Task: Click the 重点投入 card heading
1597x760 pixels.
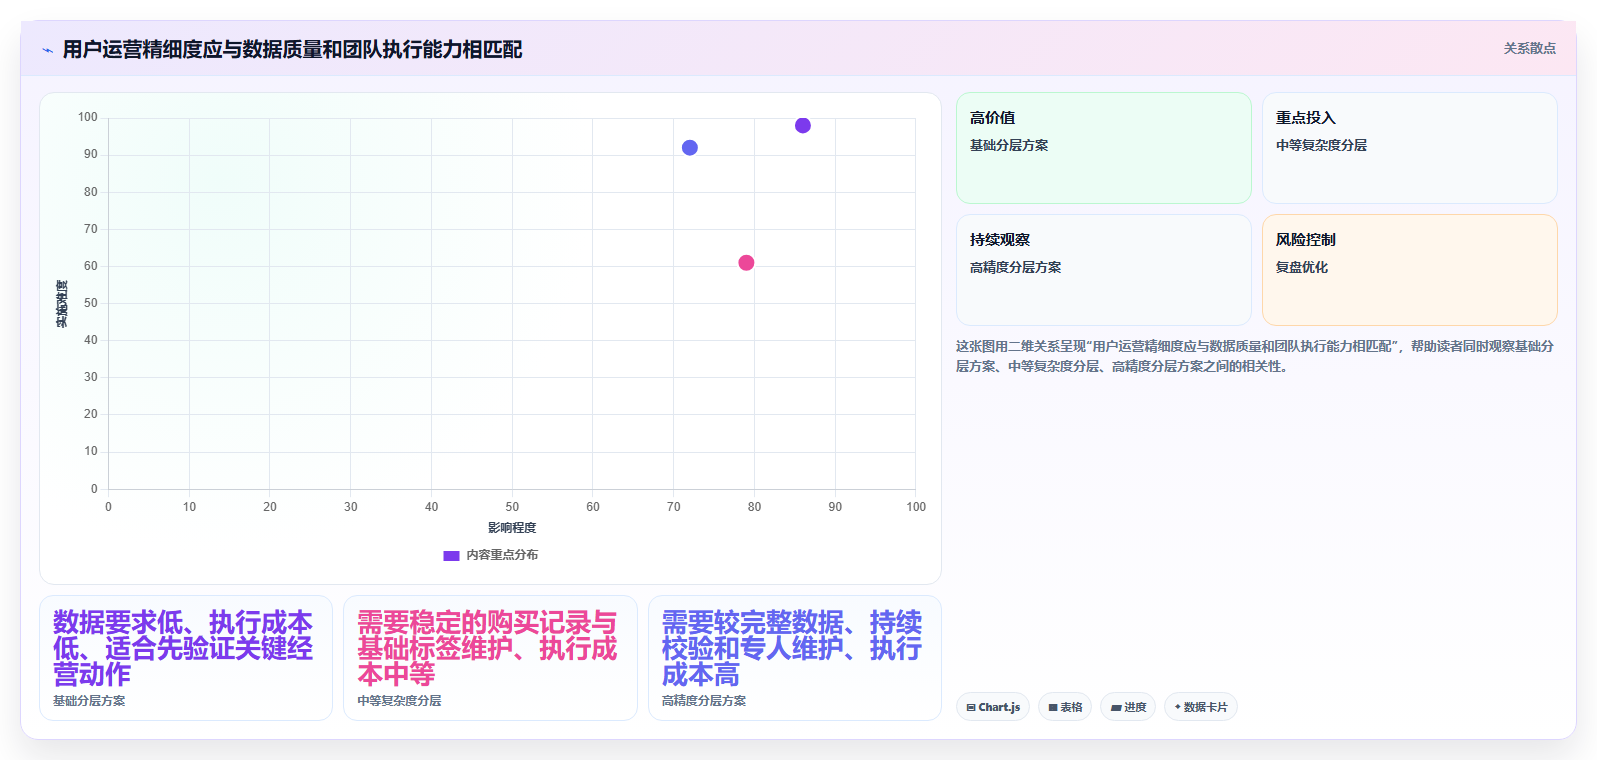Action: 1305,118
